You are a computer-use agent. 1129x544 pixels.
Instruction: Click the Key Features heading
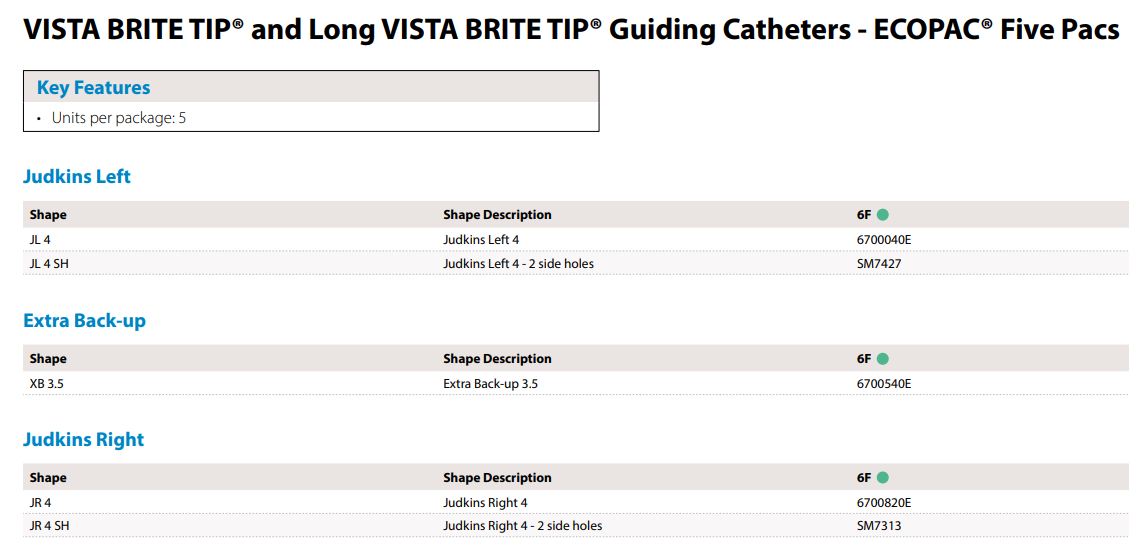[94, 88]
